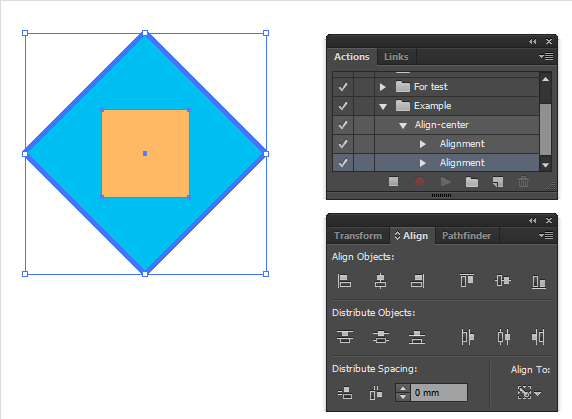Create new action icon

click(498, 182)
